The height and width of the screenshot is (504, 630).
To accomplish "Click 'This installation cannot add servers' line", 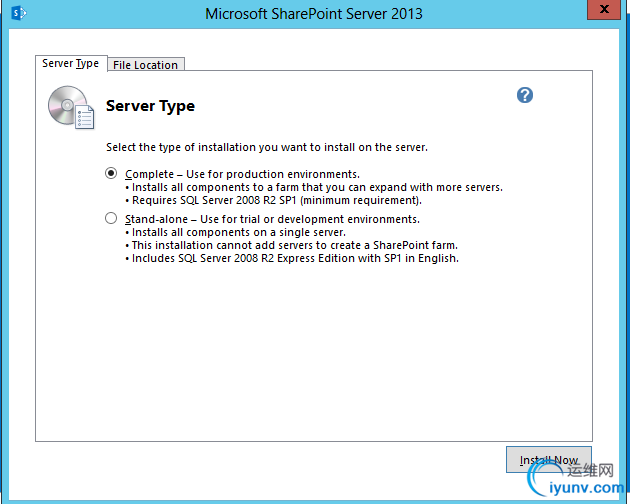I will coord(292,245).
